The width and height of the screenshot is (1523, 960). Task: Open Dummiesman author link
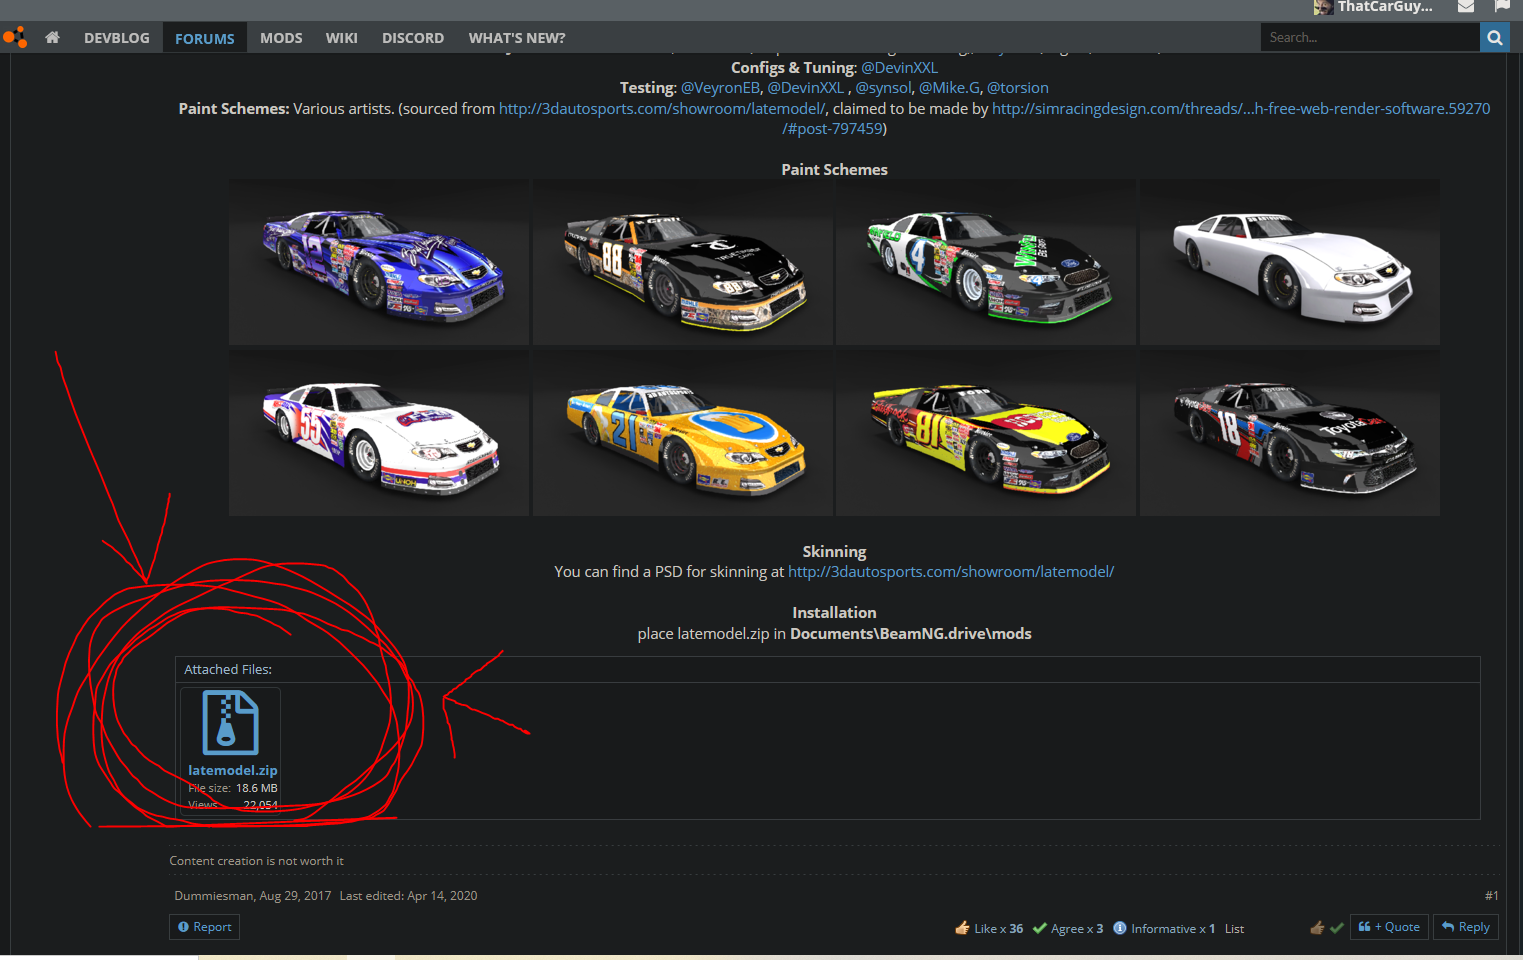point(214,895)
